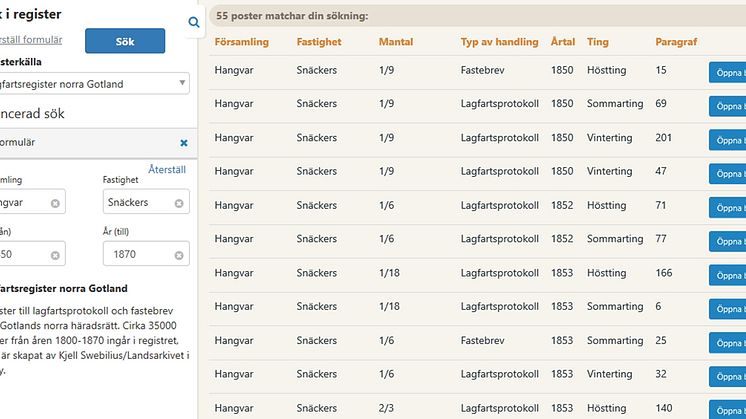Close the form panel with the X icon
The width and height of the screenshot is (746, 419).
pos(184,143)
